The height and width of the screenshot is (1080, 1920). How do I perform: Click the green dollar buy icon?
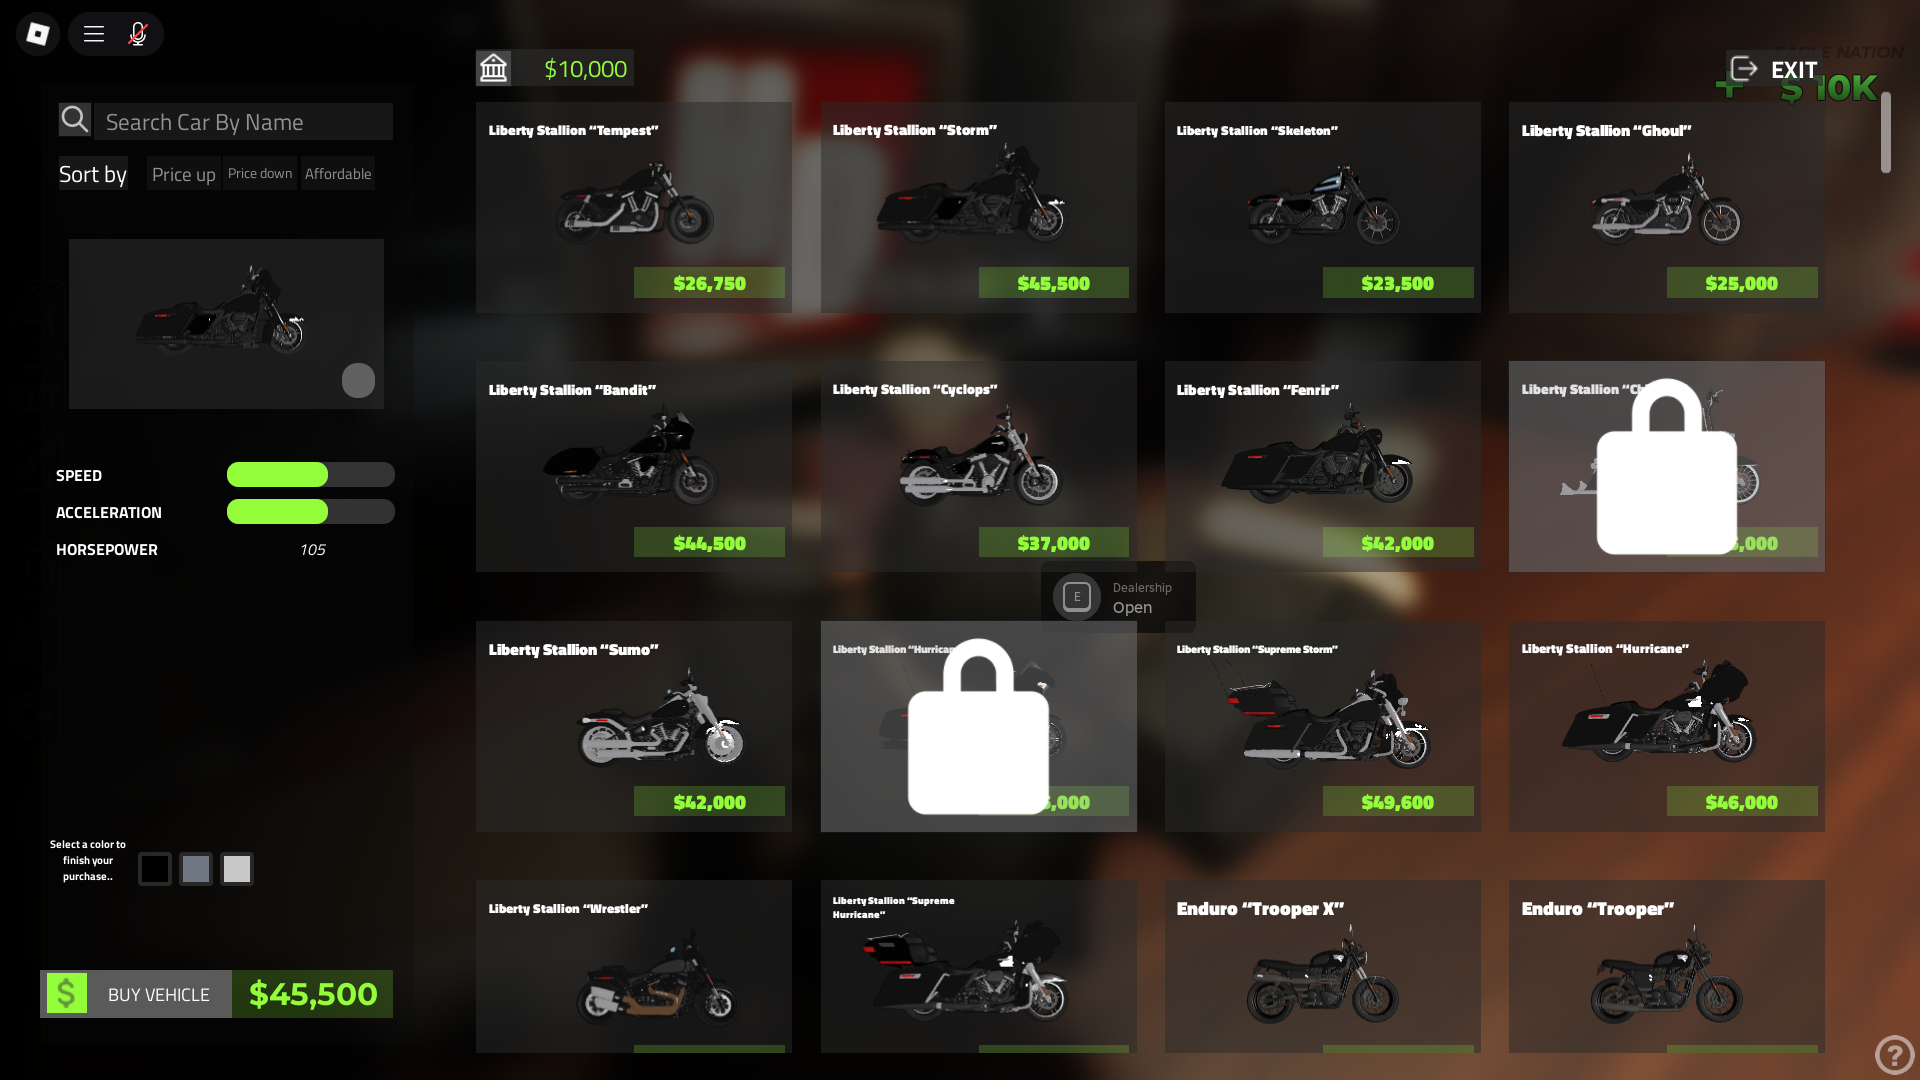tap(66, 994)
